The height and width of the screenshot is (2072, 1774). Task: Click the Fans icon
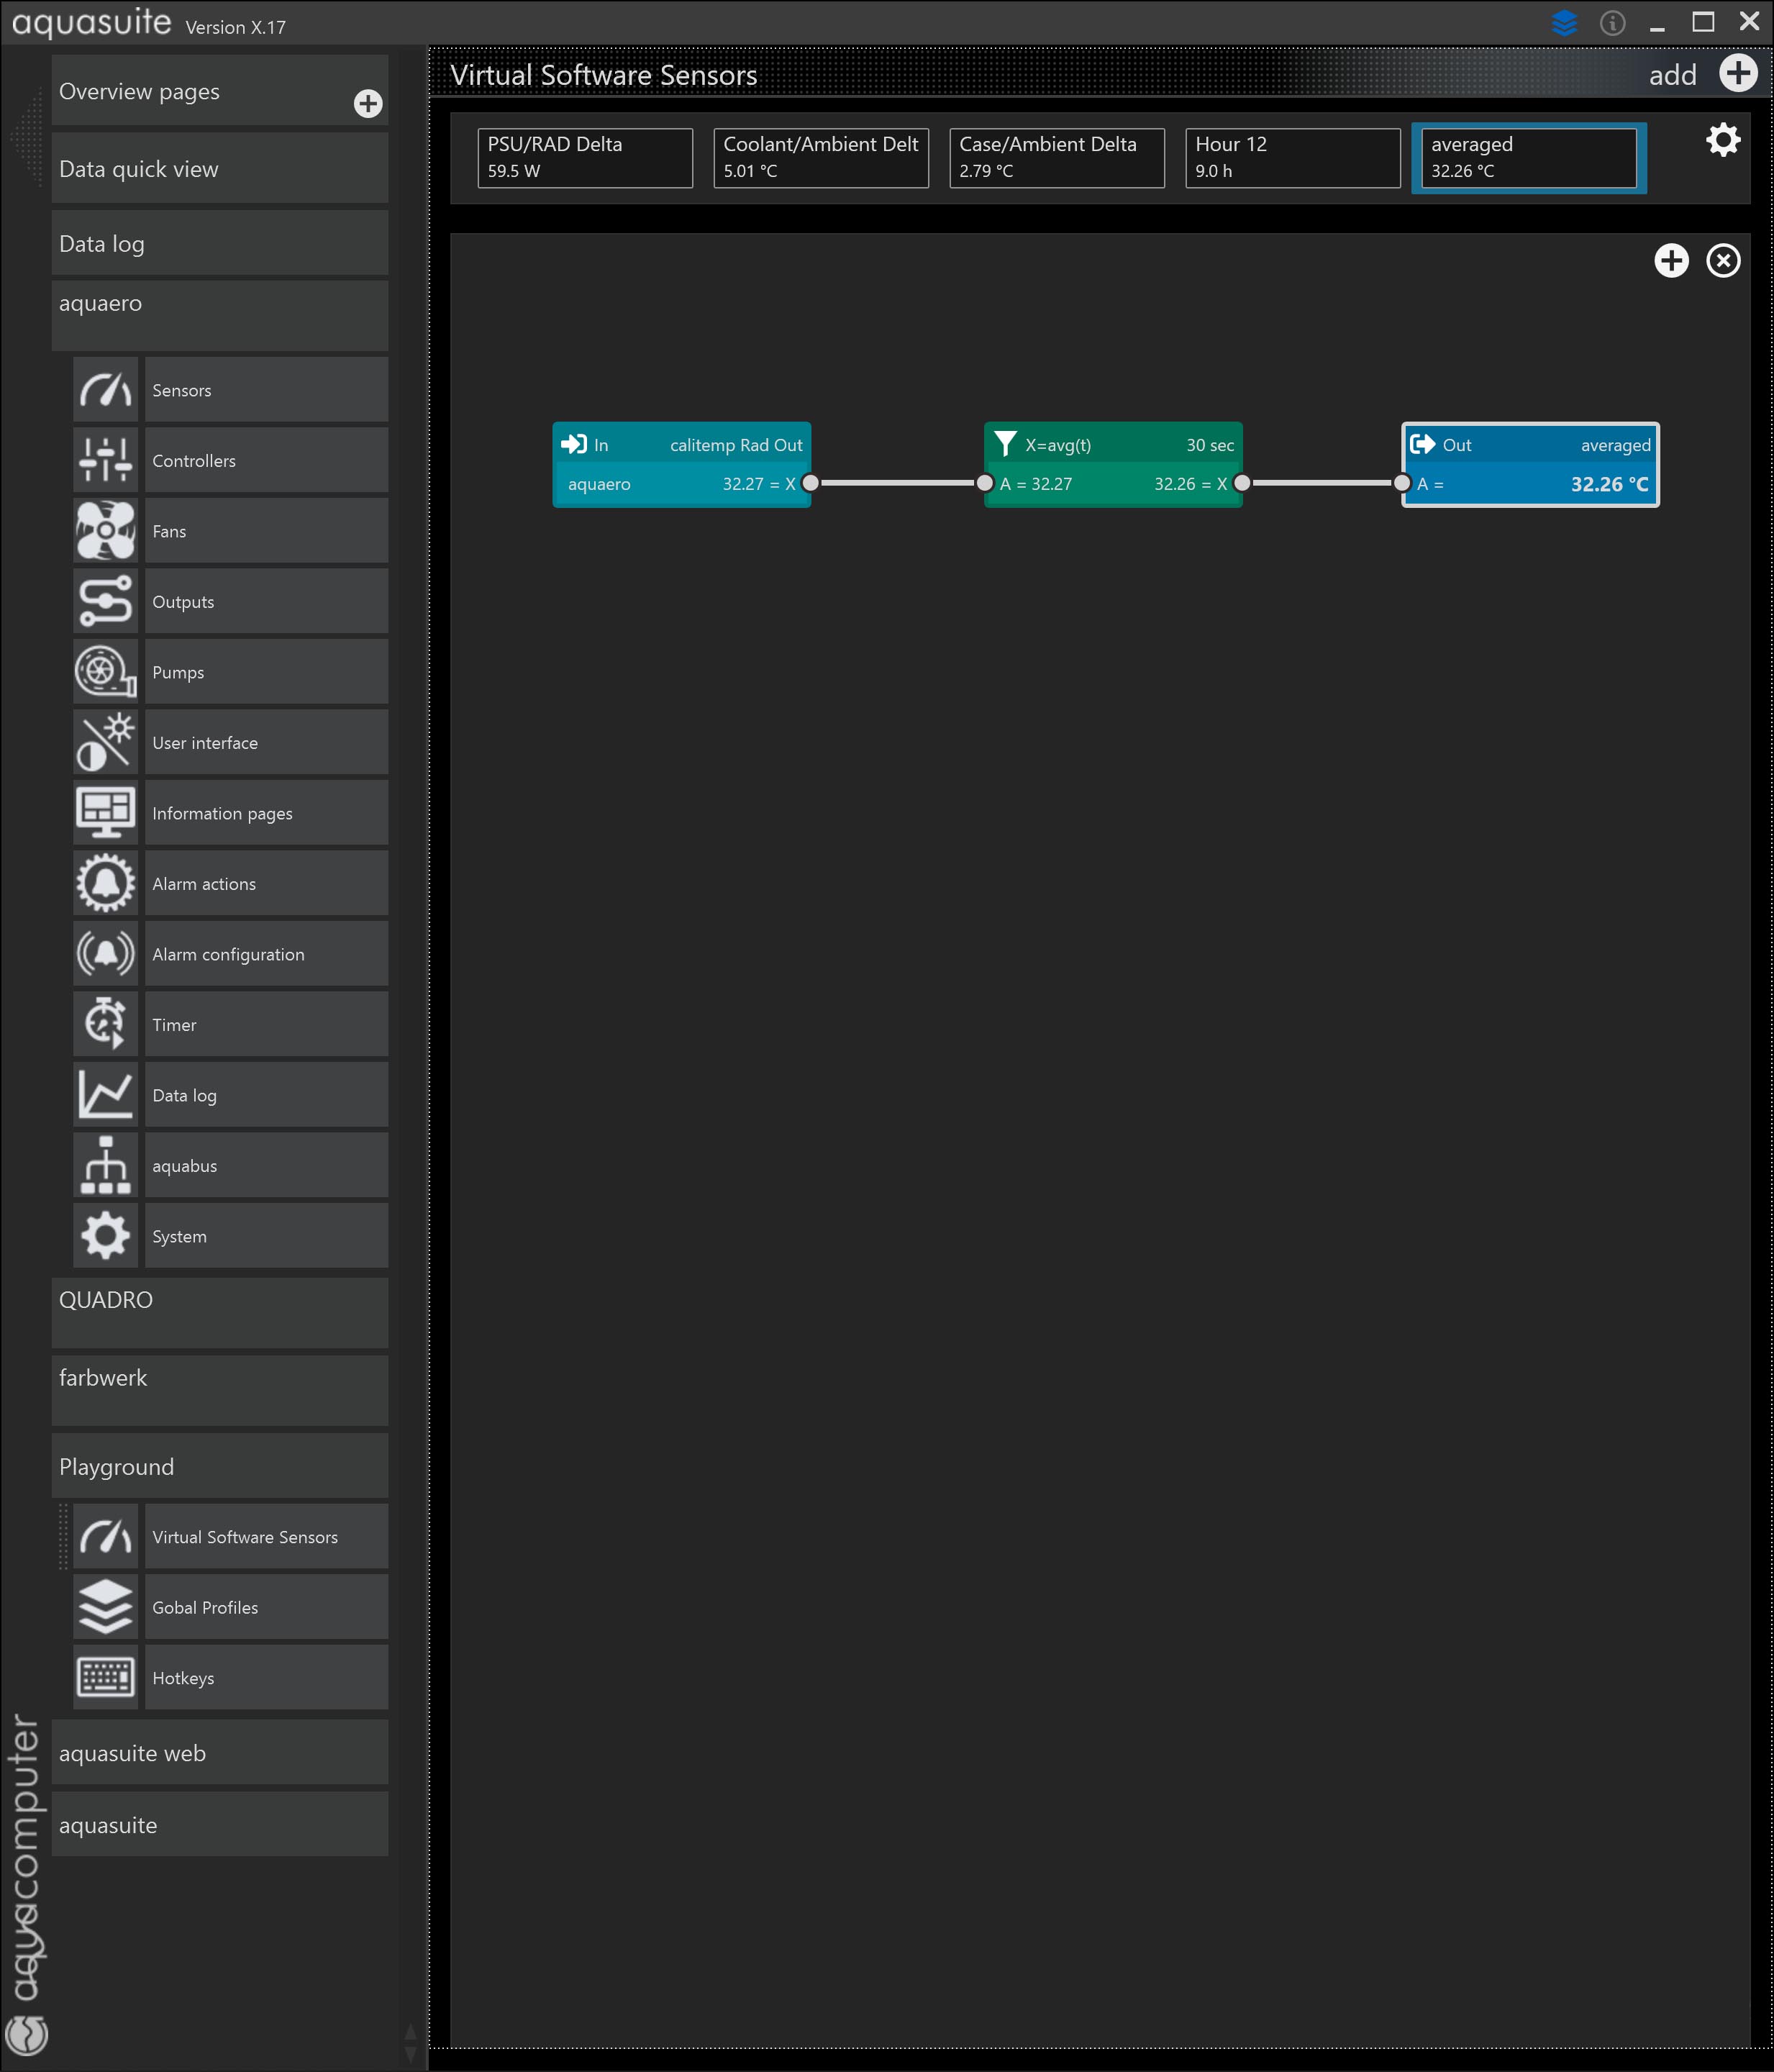pyautogui.click(x=105, y=531)
